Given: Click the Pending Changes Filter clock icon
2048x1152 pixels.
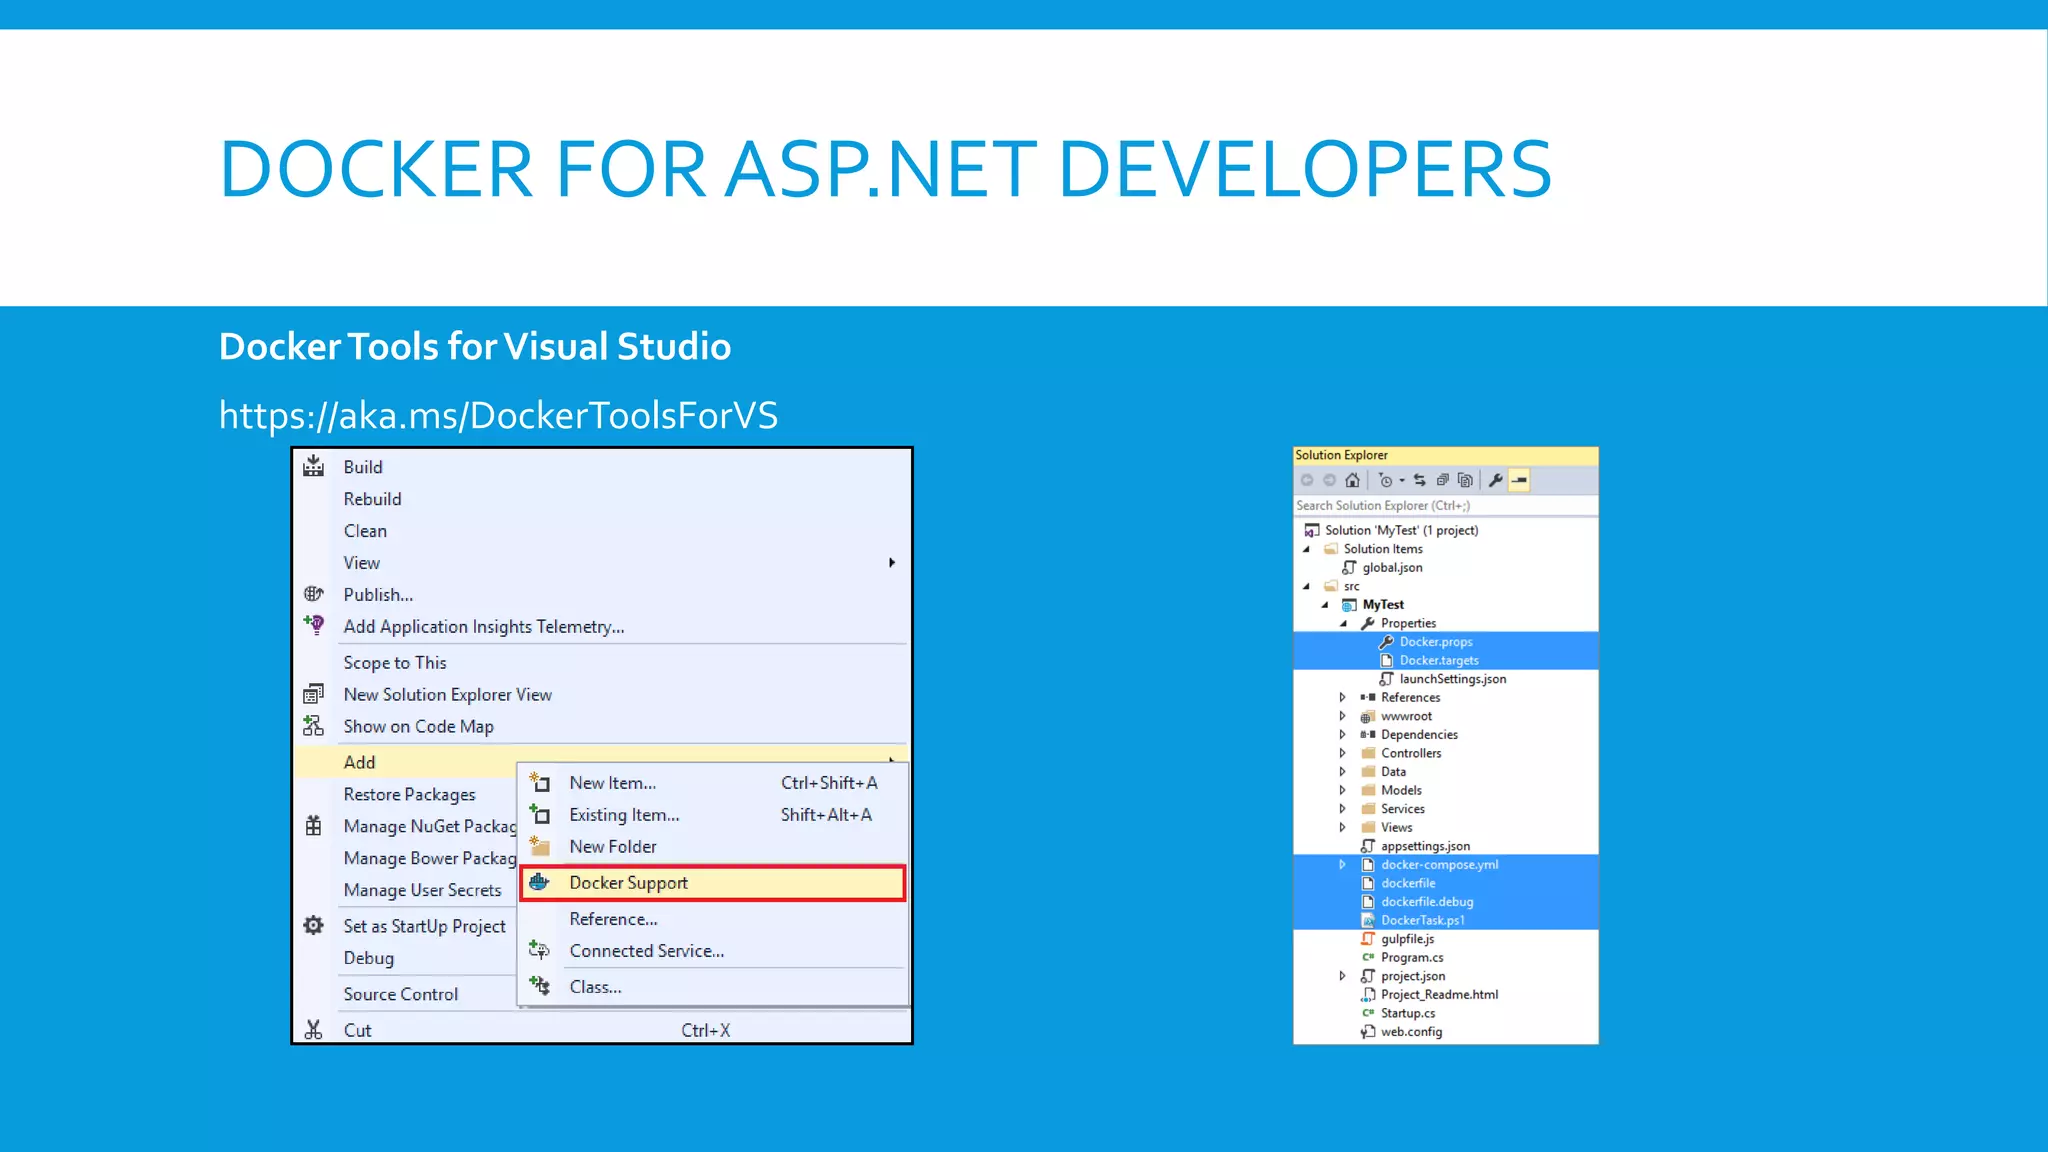Looking at the screenshot, I should click(1385, 480).
